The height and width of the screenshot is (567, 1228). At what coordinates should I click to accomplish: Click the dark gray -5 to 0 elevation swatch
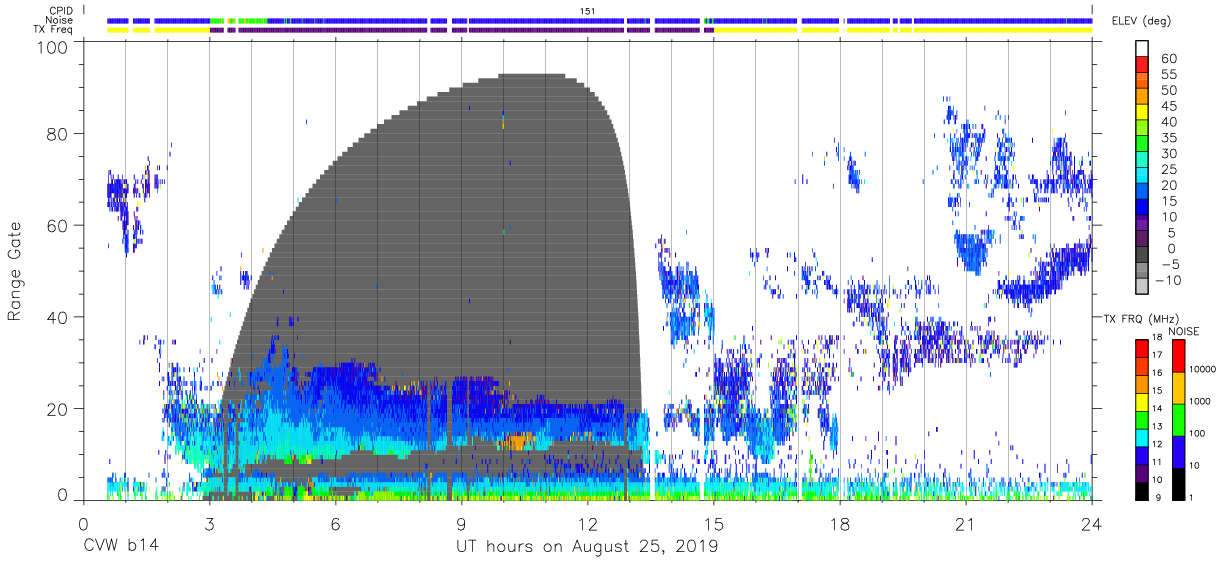tap(1143, 256)
